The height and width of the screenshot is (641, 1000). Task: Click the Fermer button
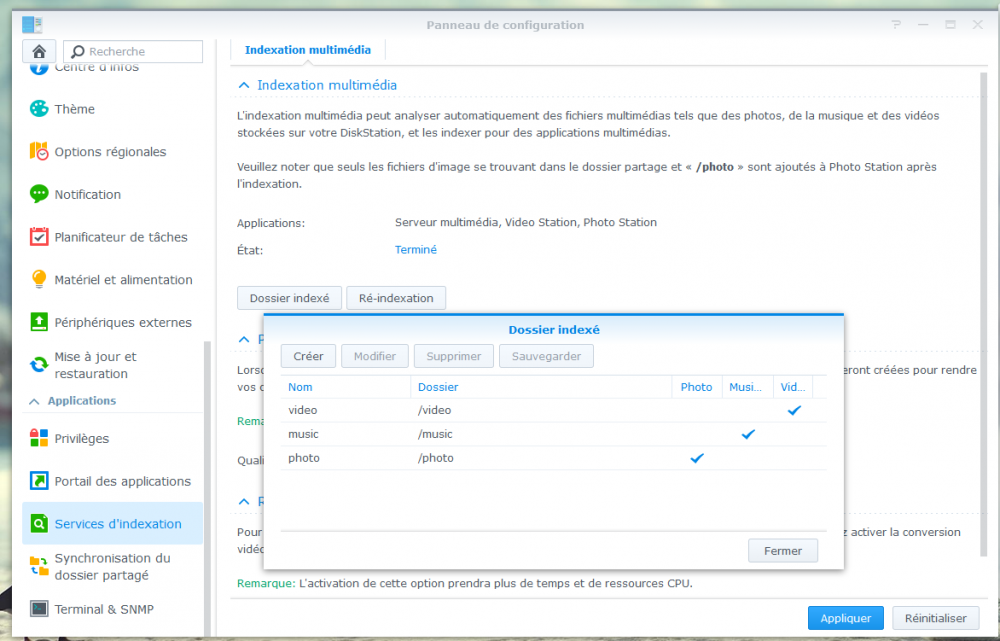click(783, 551)
